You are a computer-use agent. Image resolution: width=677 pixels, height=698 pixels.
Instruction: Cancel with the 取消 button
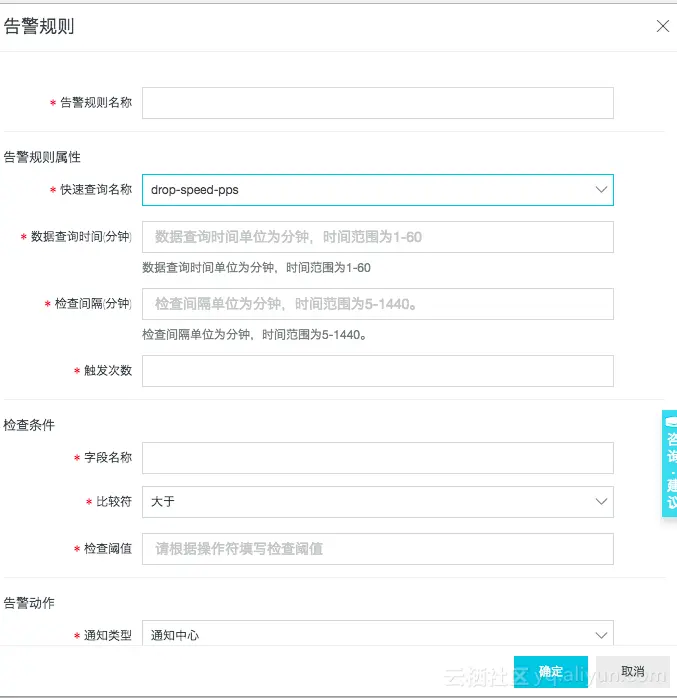coord(632,671)
